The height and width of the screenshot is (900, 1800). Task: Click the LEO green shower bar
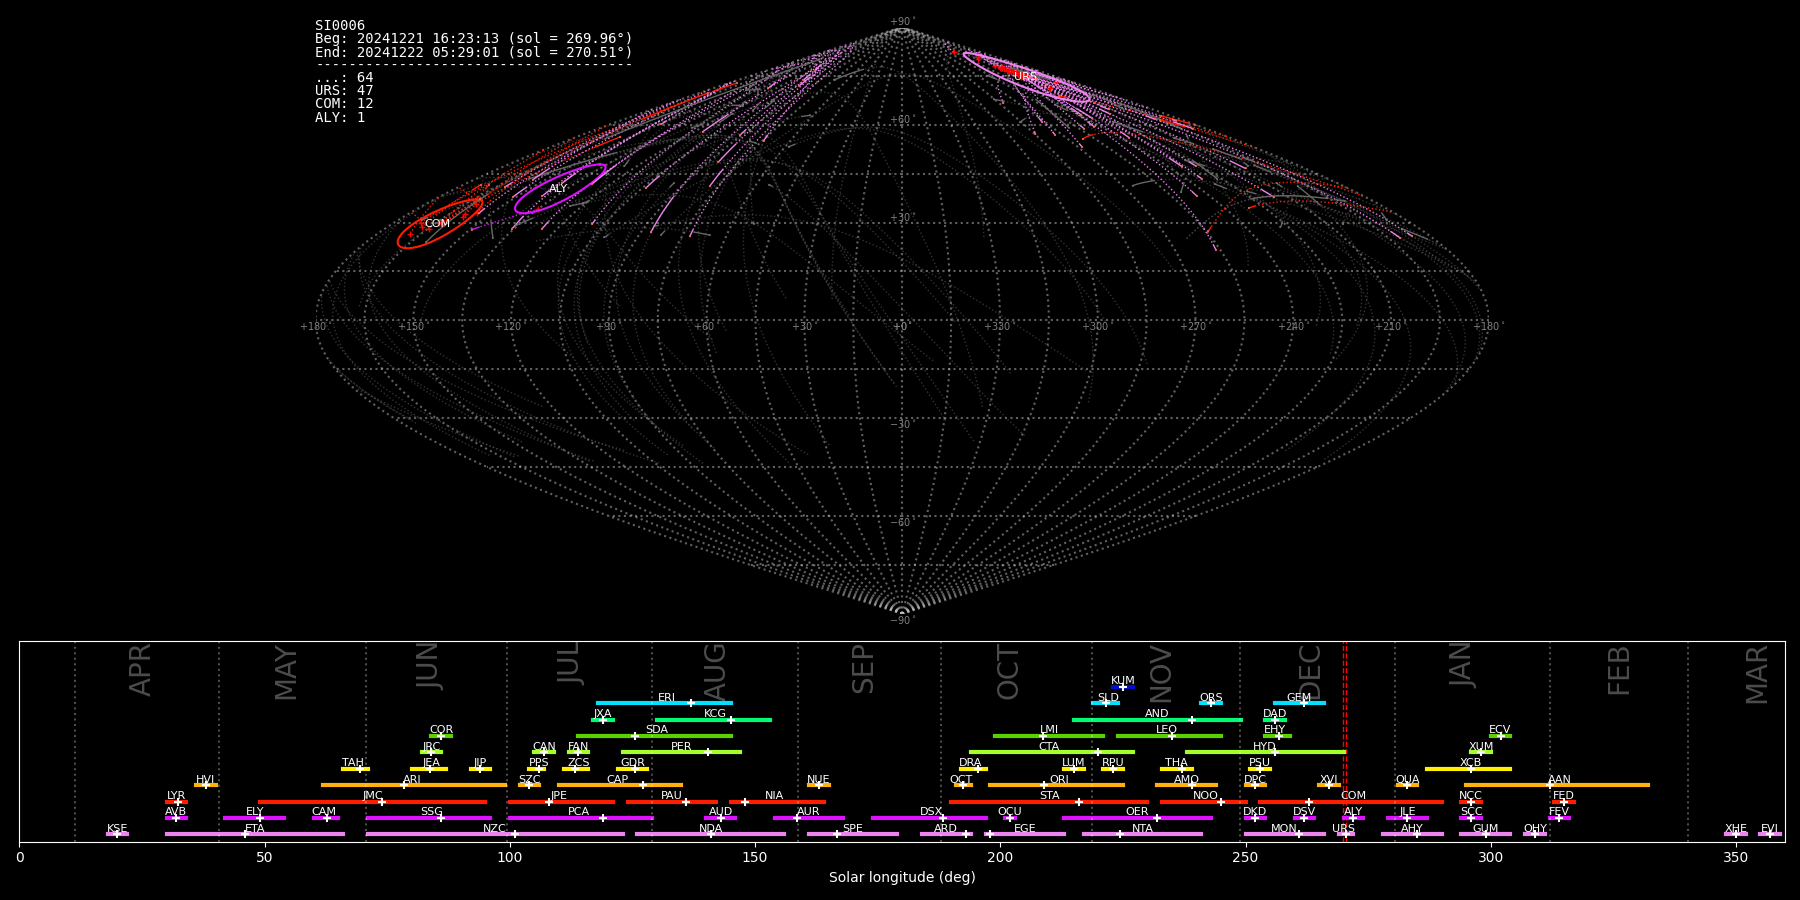click(1169, 736)
